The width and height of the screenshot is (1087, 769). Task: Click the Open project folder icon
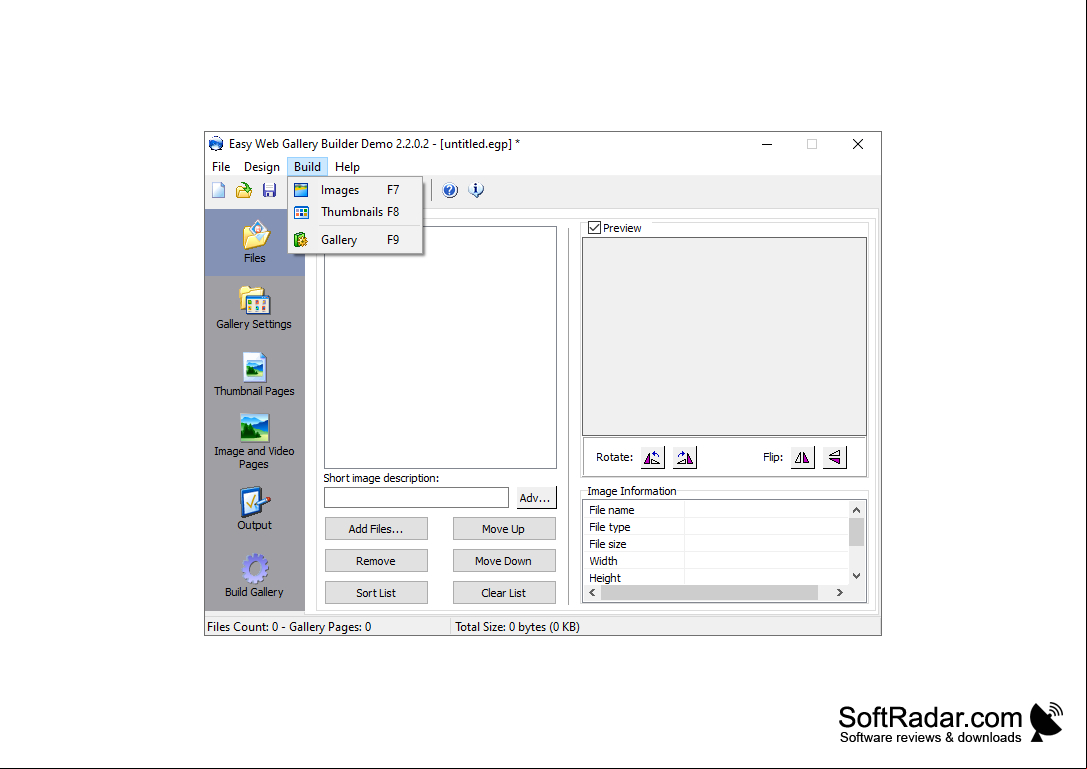(x=244, y=190)
